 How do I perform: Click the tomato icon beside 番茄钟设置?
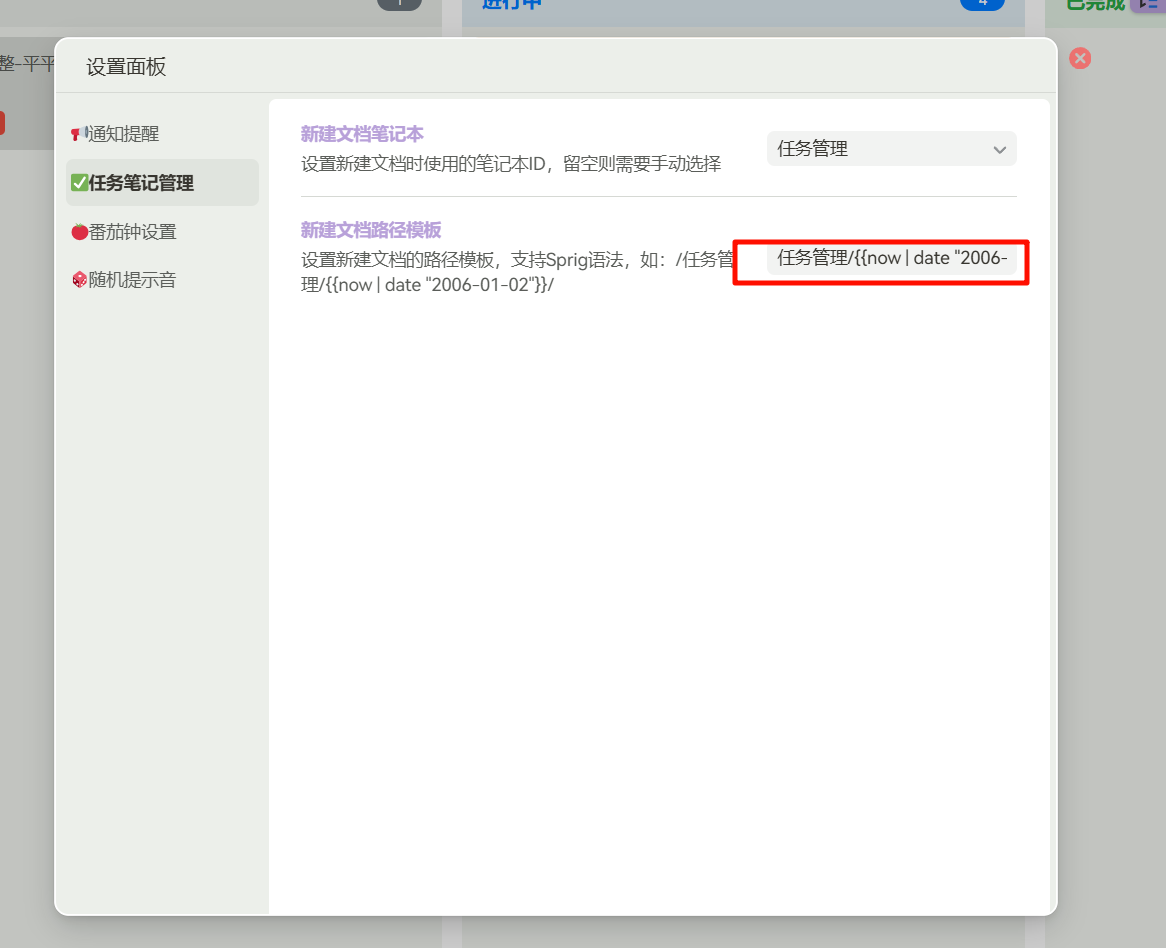[80, 232]
